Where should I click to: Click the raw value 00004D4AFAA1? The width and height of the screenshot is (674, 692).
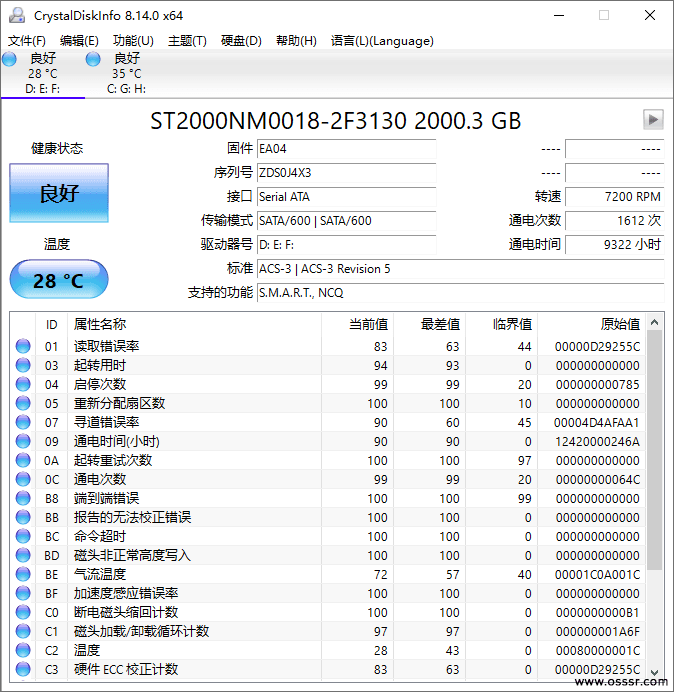pyautogui.click(x=597, y=422)
